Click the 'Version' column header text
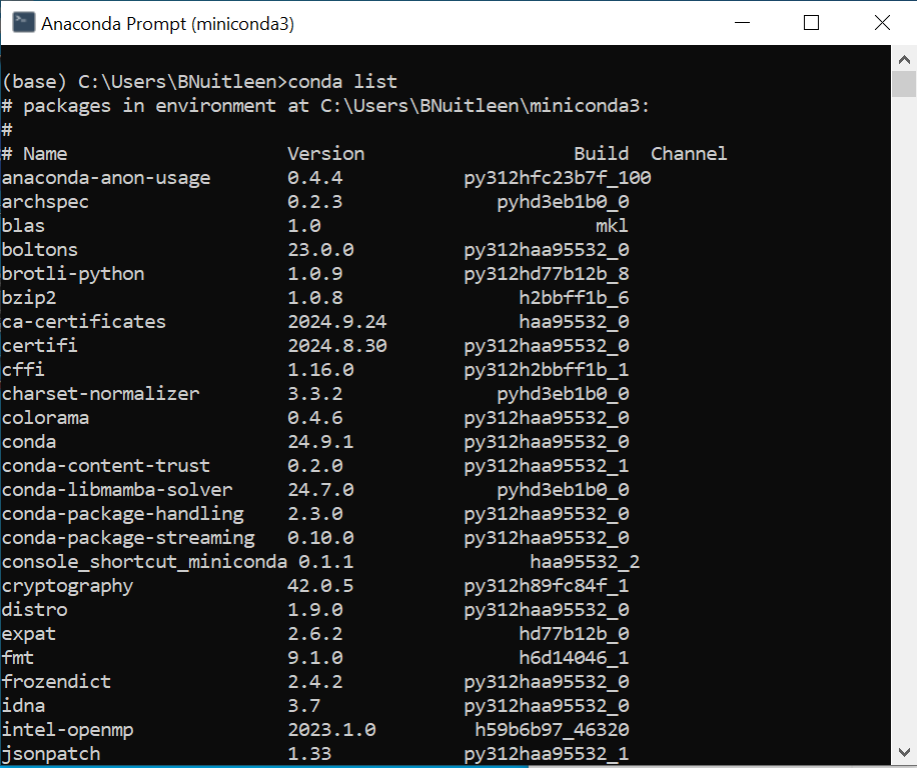Viewport: 918px width, 768px height. [326, 154]
